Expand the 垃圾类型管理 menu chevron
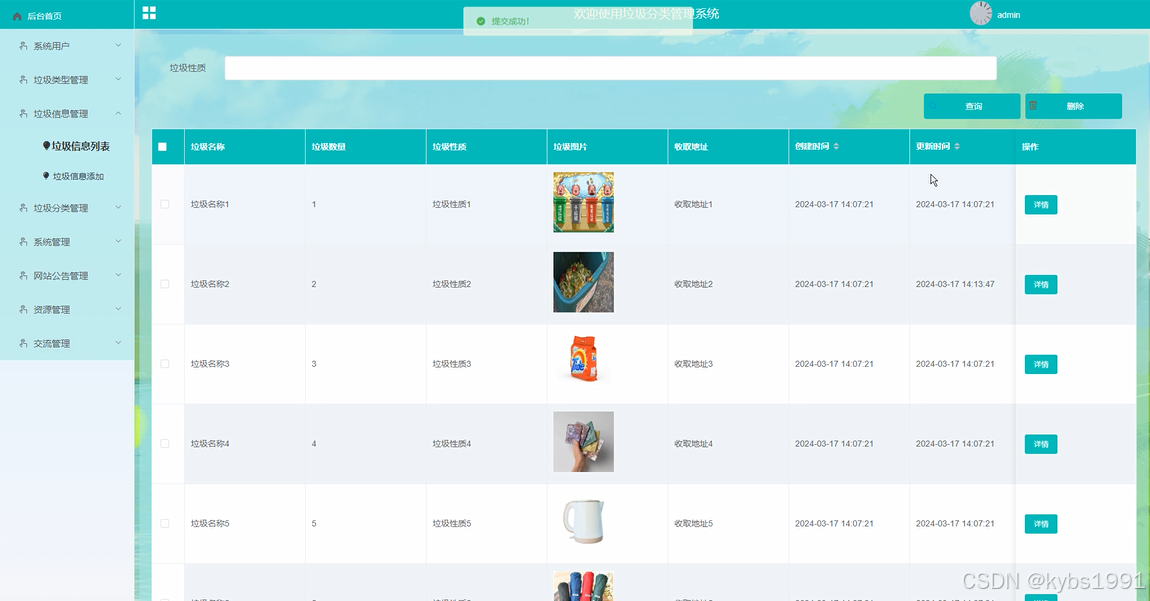The image size is (1150, 601). [118, 79]
